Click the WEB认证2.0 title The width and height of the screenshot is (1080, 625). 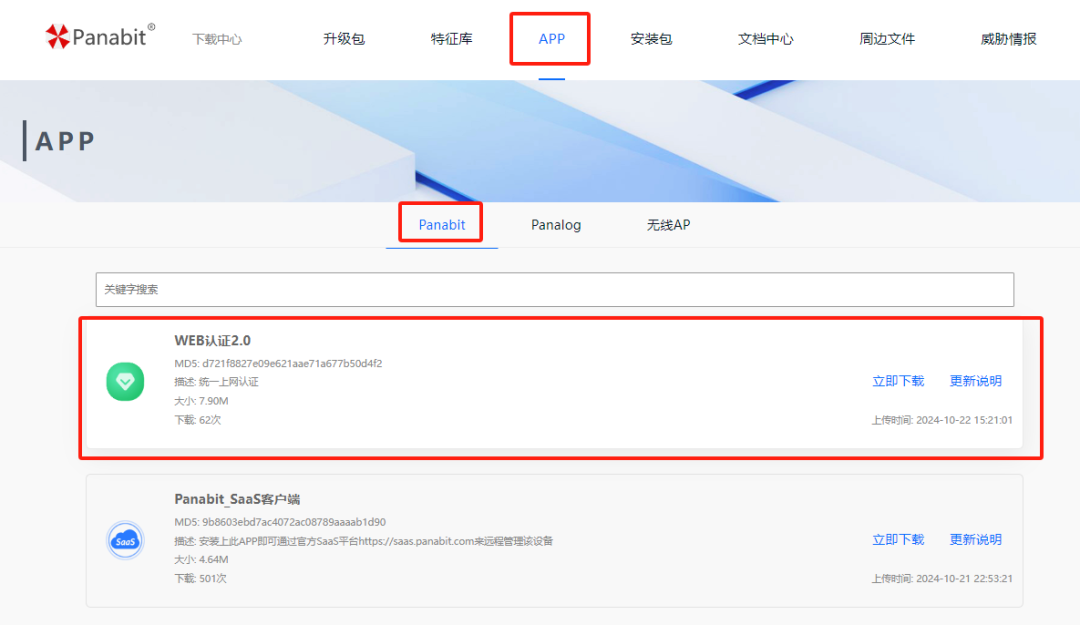(x=212, y=340)
